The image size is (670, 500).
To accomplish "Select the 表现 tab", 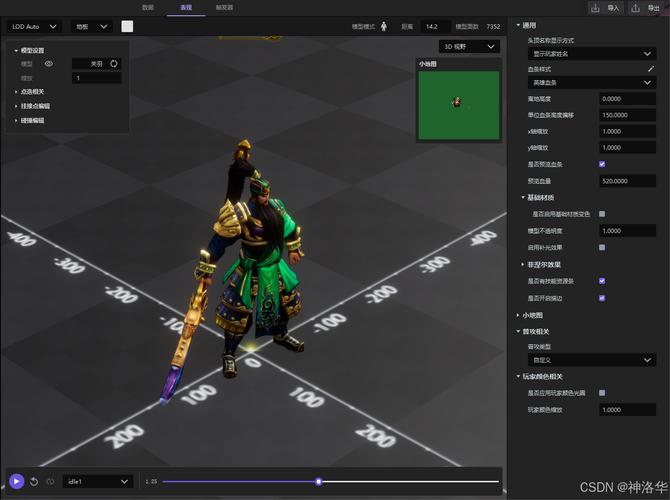I will pyautogui.click(x=186, y=7).
